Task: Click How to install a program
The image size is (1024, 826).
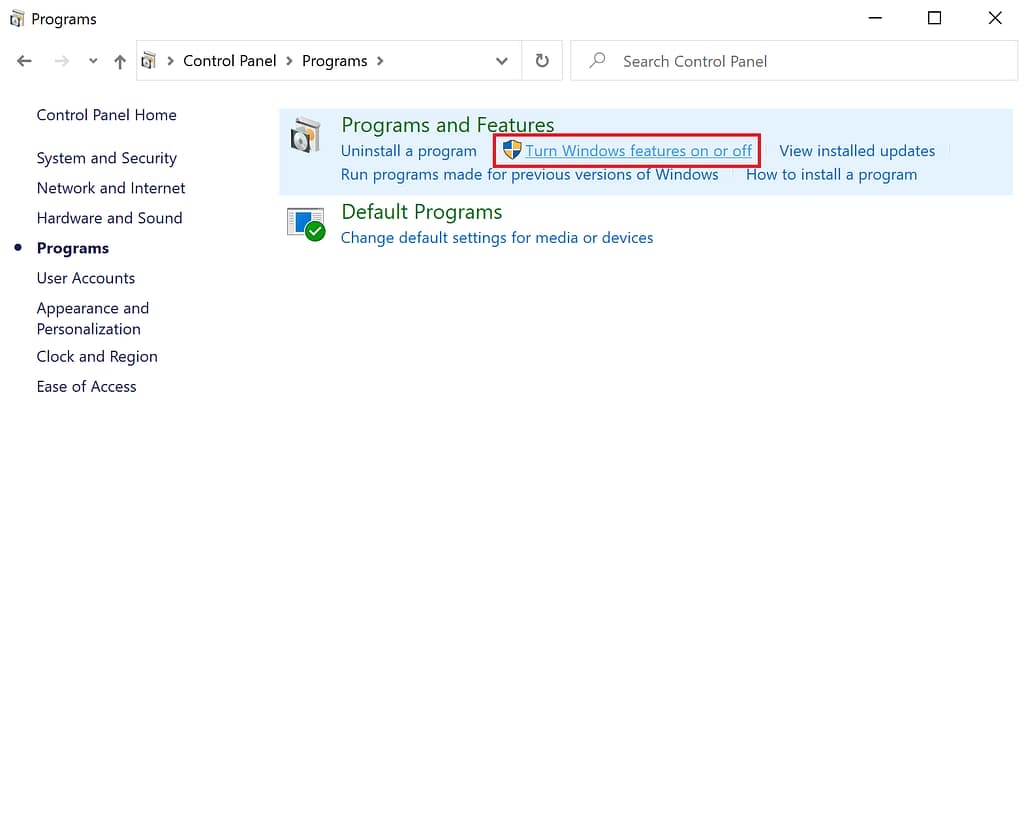Action: (832, 174)
